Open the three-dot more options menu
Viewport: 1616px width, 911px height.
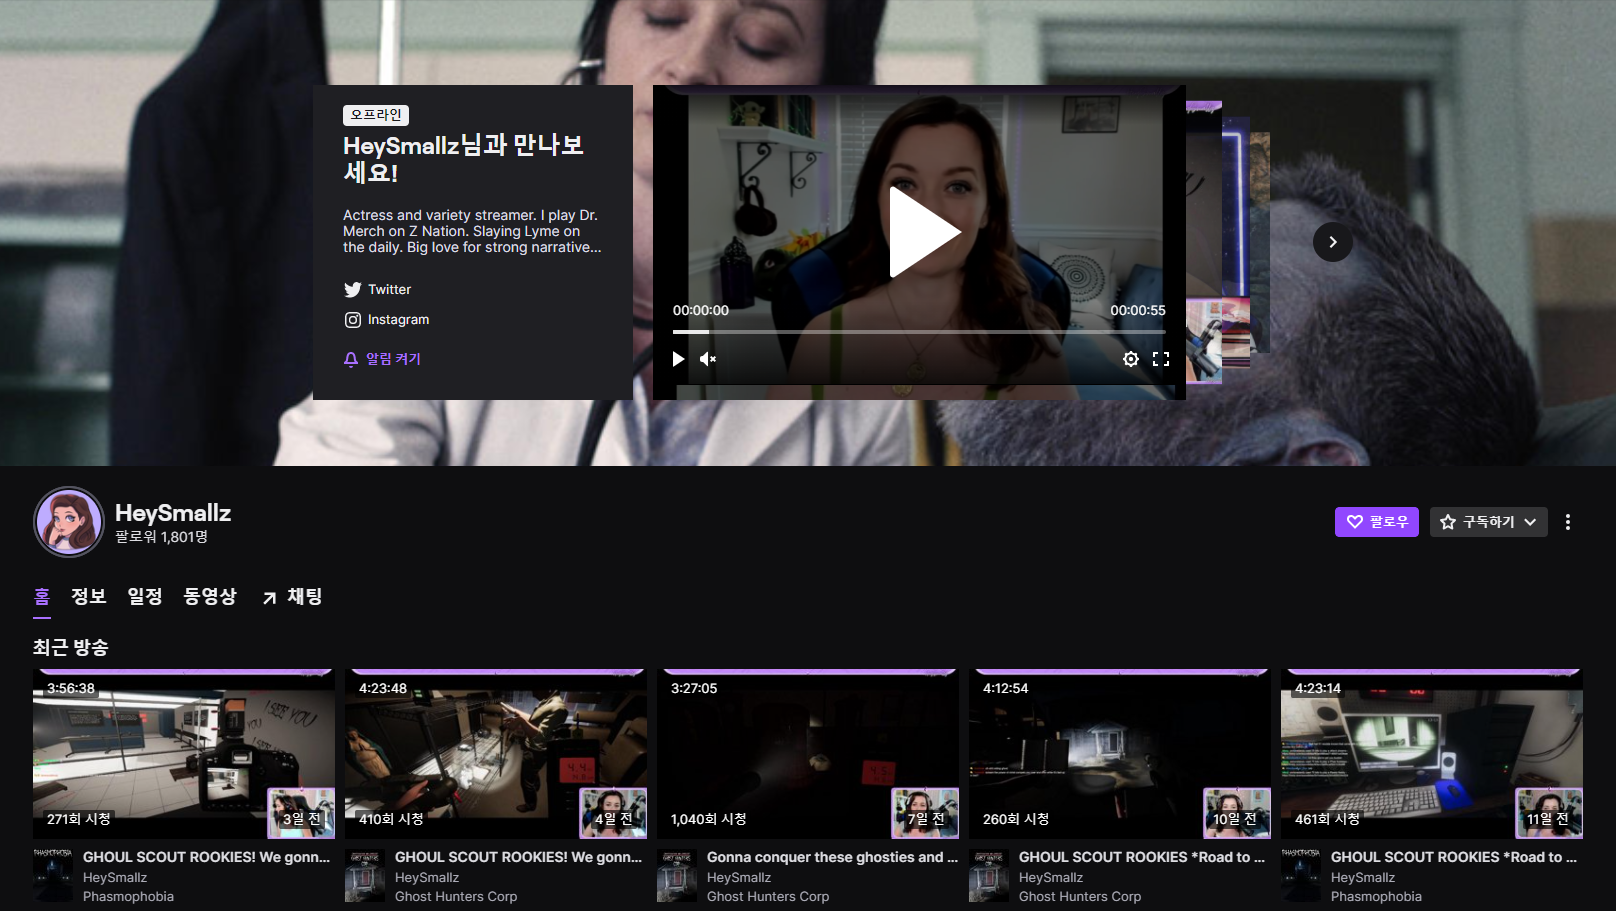1568,522
